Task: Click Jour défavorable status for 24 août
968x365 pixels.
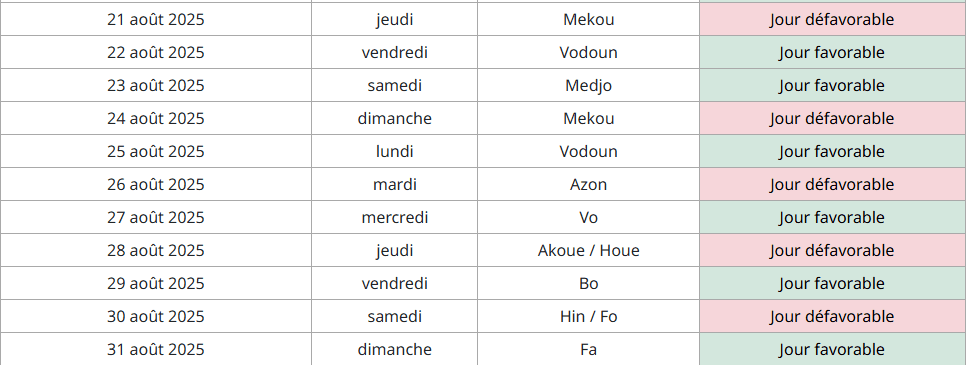Action: tap(832, 119)
